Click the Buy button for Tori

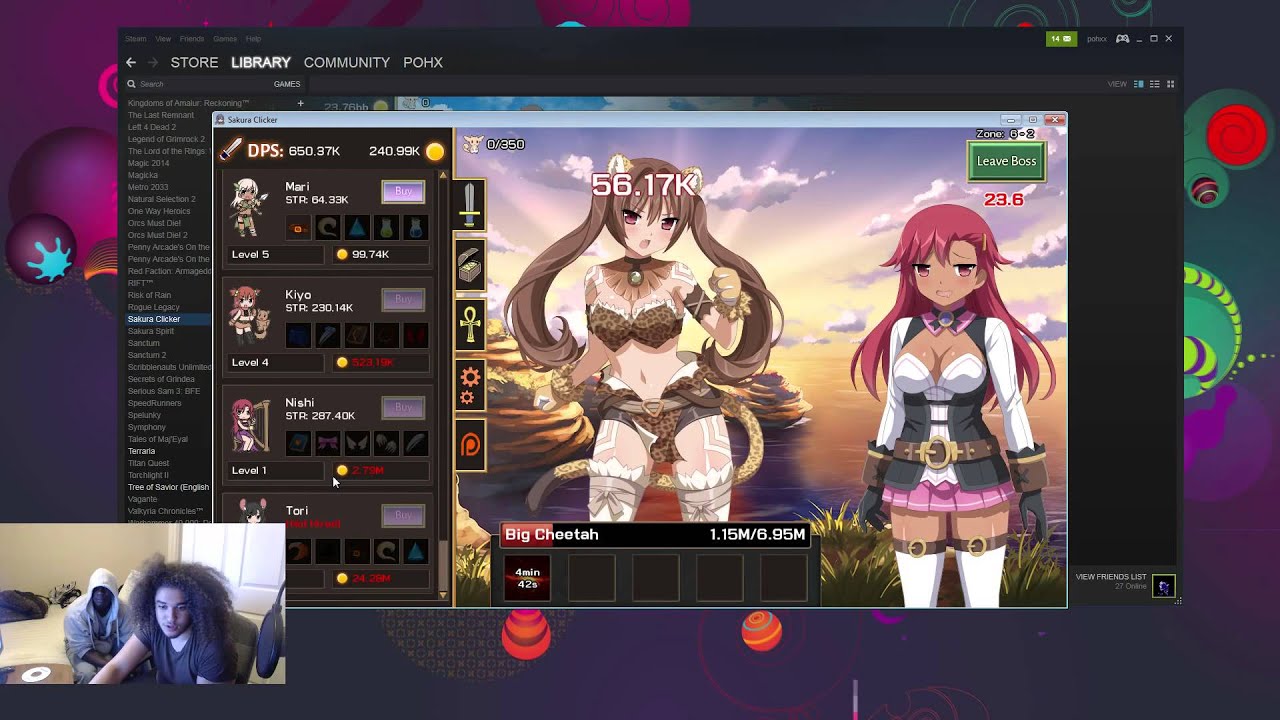click(403, 515)
